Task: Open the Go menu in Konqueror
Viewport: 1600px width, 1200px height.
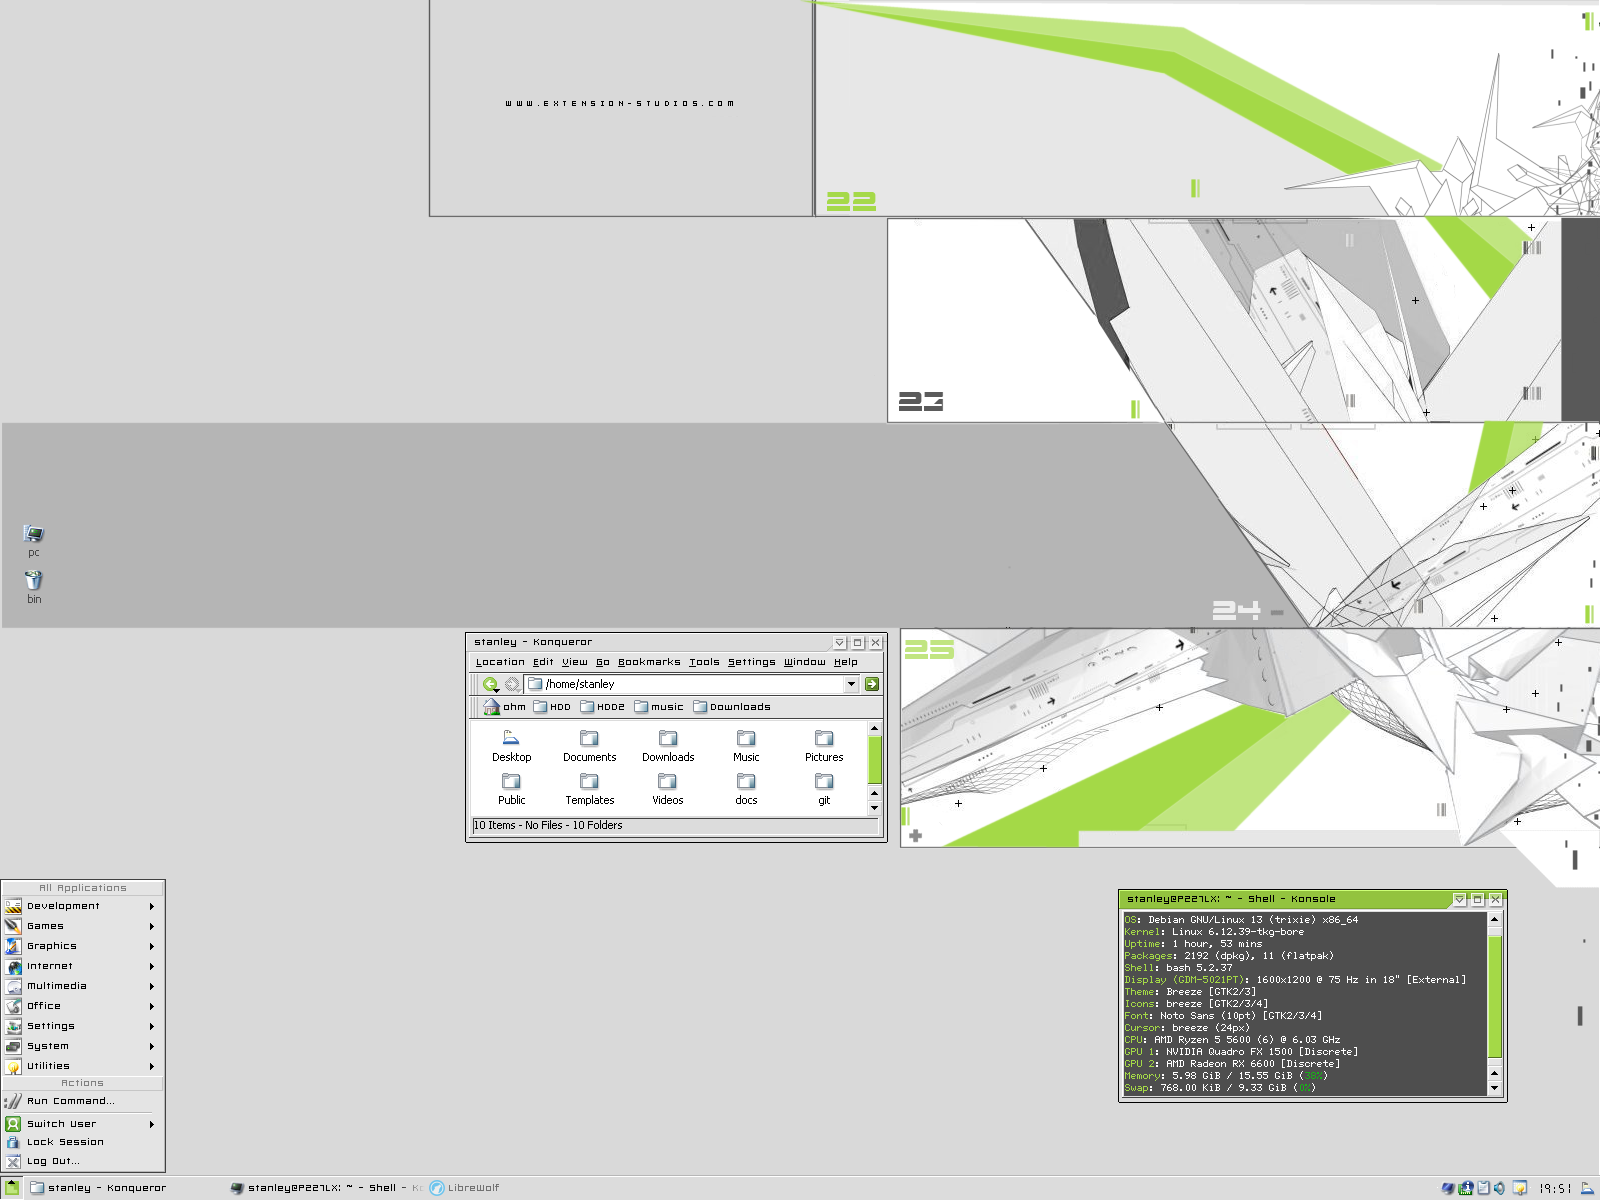Action: pyautogui.click(x=603, y=662)
